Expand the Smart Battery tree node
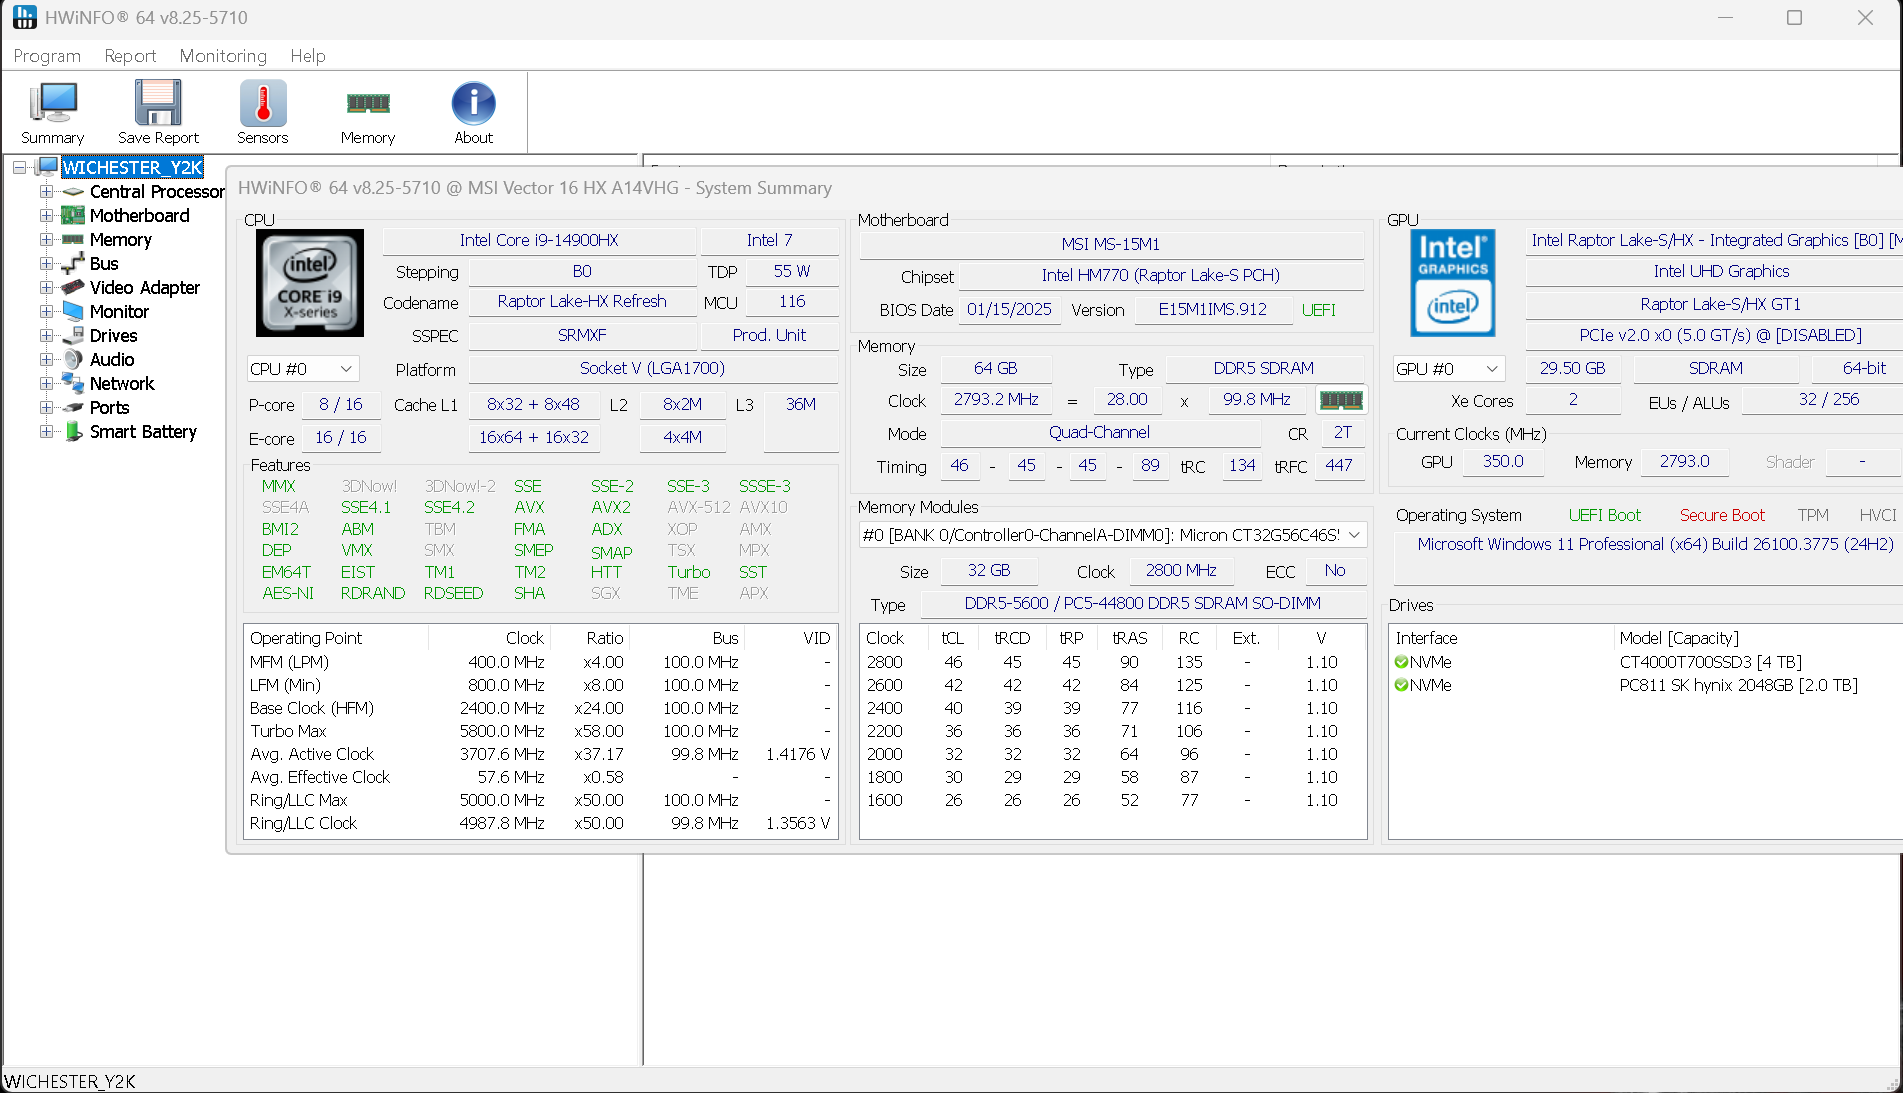 pyautogui.click(x=46, y=432)
